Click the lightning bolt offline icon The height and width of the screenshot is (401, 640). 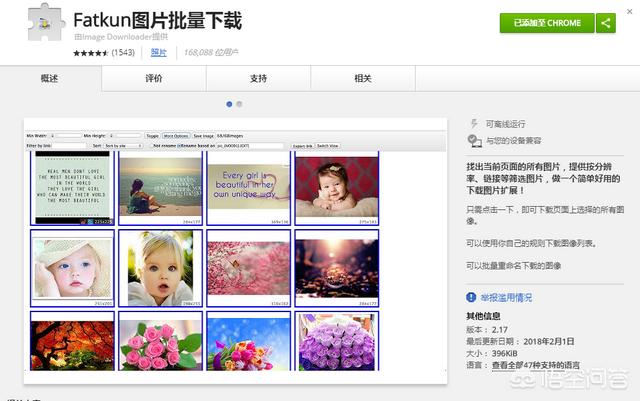click(474, 123)
